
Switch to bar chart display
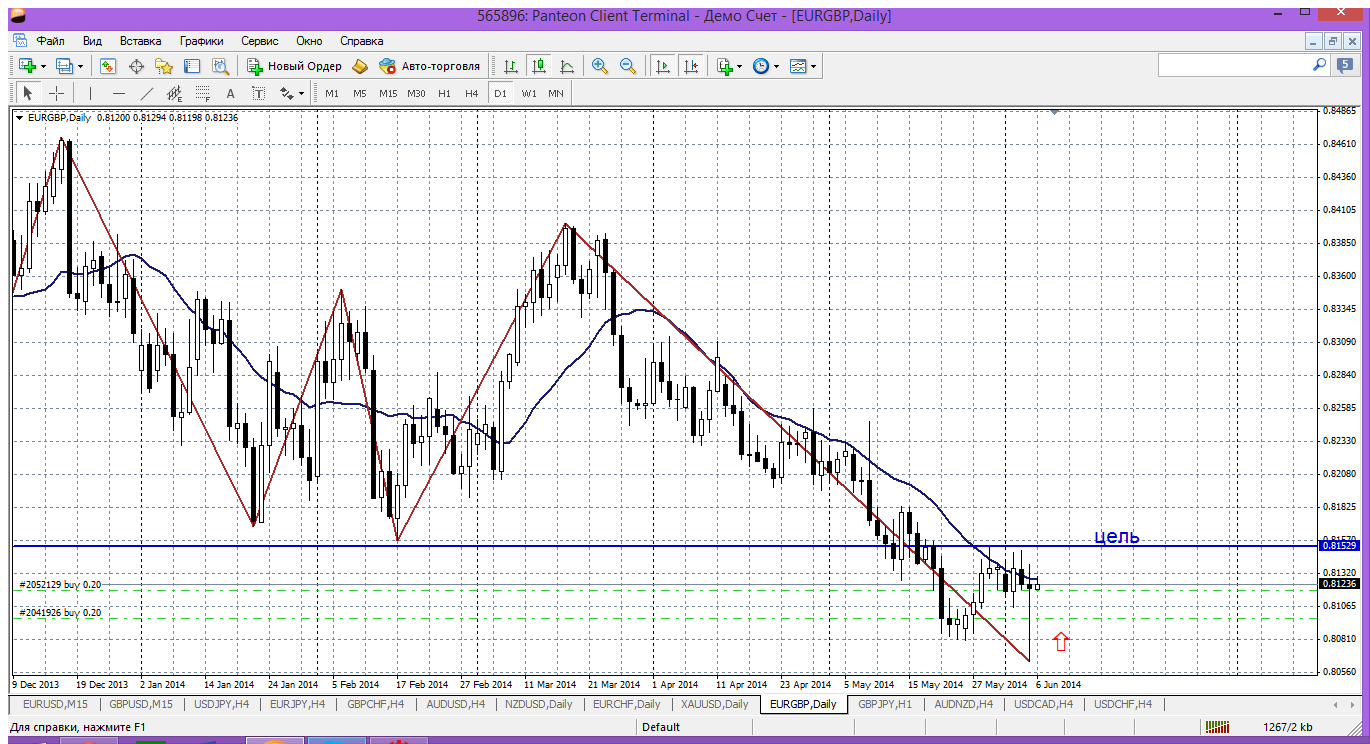point(511,66)
